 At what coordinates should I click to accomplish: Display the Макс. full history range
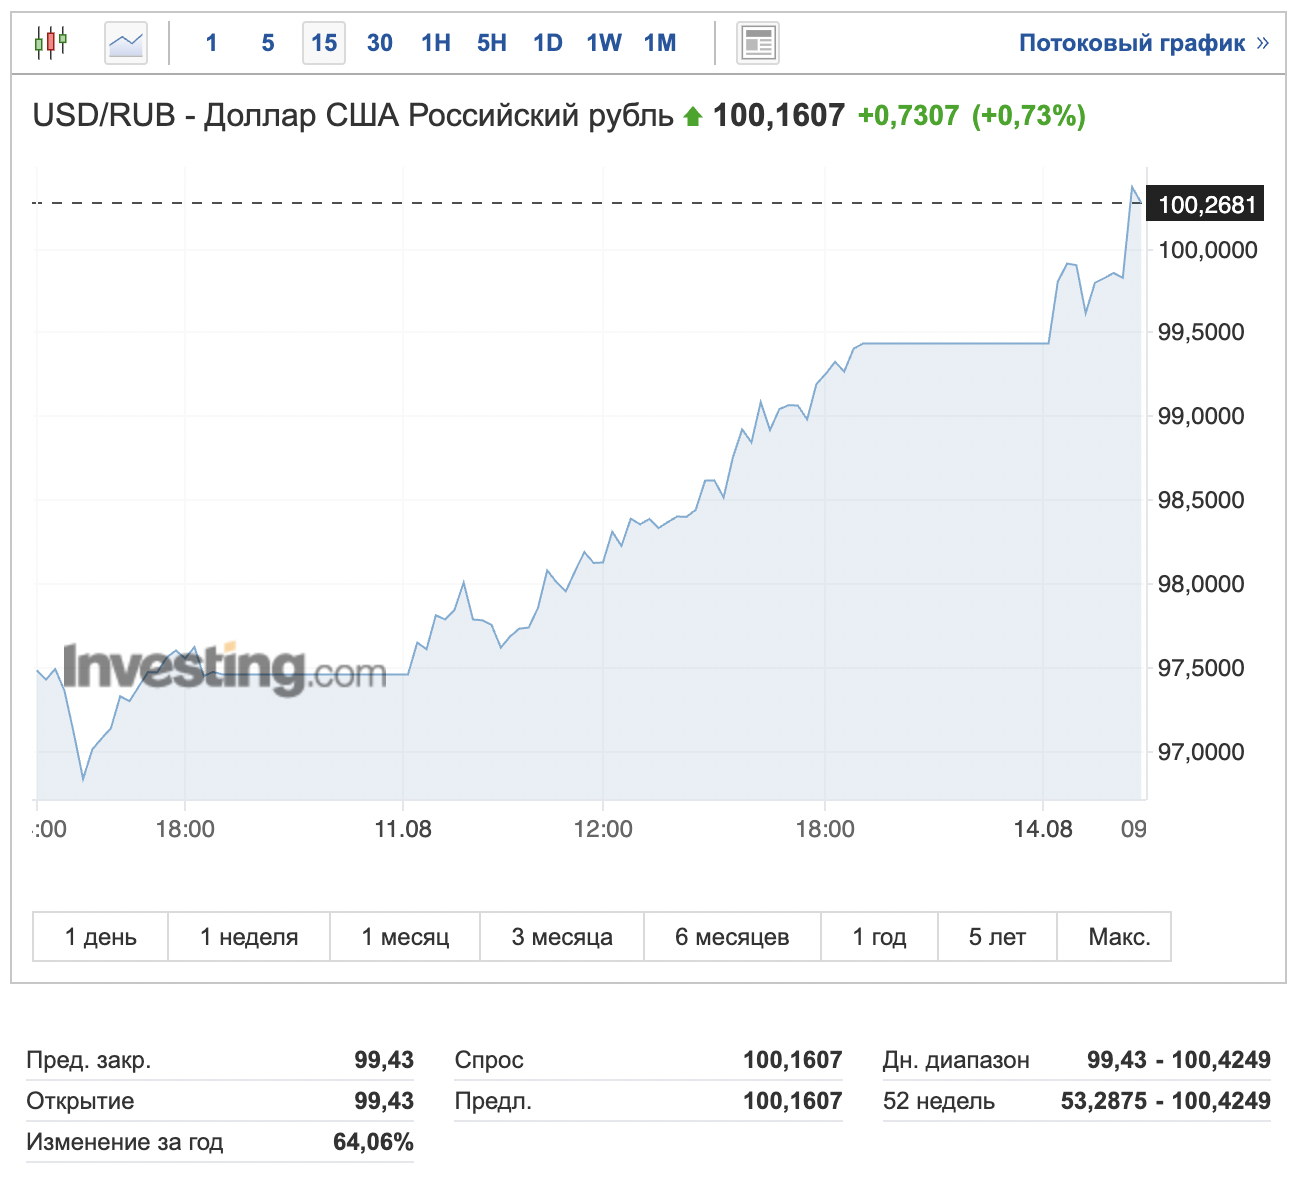1119,937
